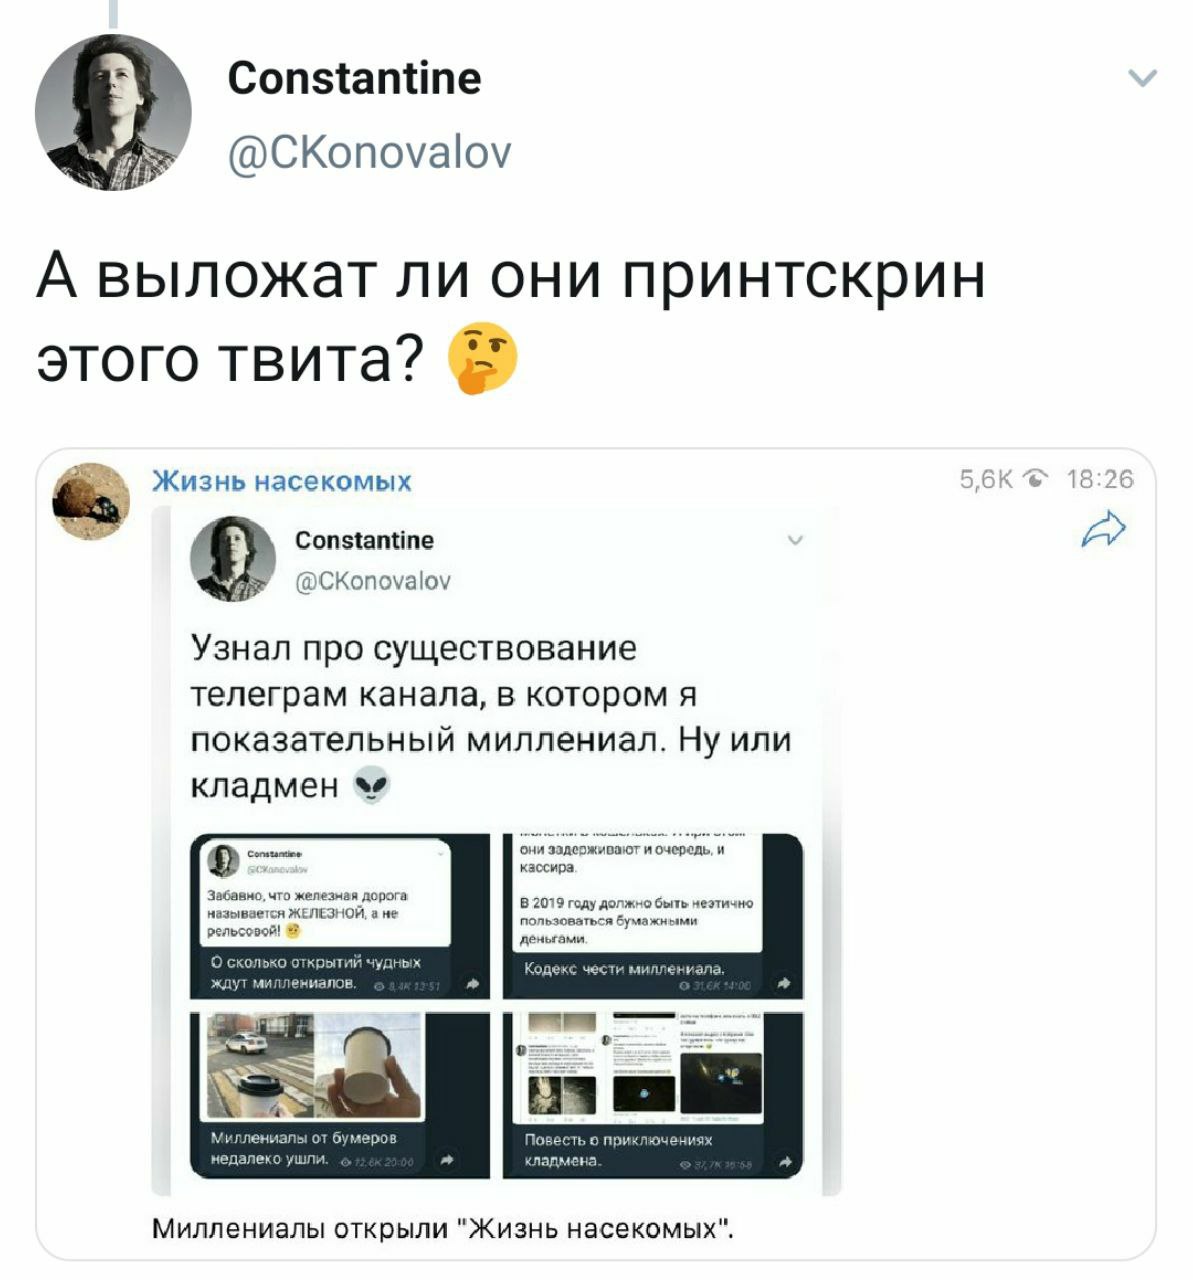Open the Жизнь насекомых channel name
The image size is (1193, 1280).
coord(282,482)
